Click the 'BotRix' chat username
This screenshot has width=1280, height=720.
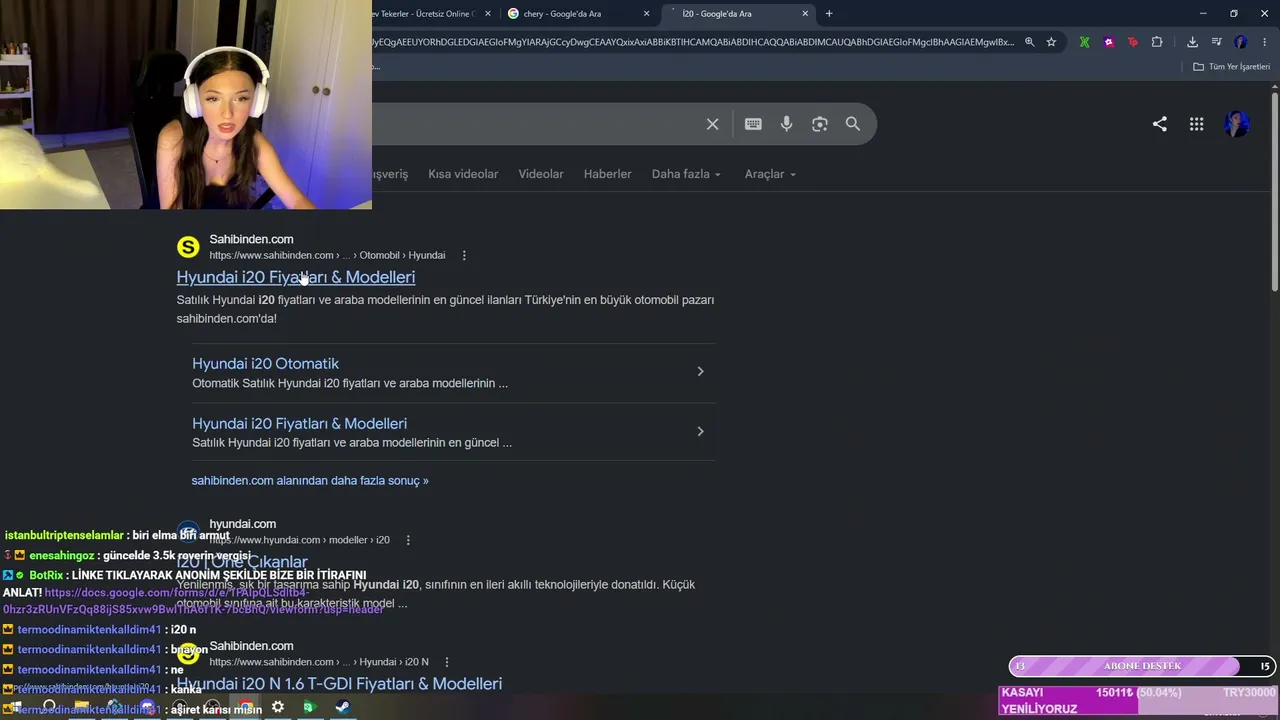point(46,576)
